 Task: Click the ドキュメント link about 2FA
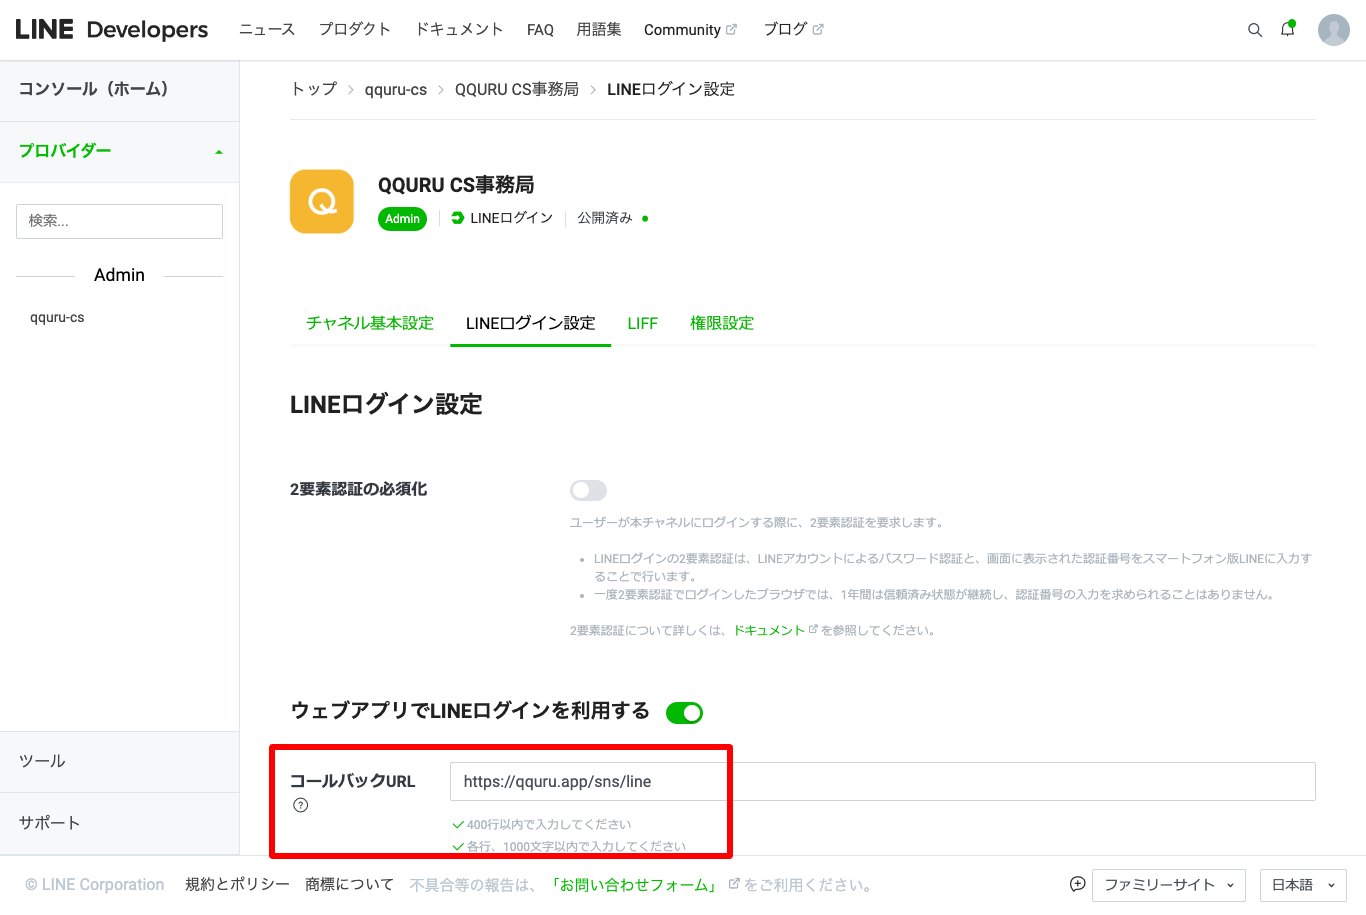[x=768, y=630]
